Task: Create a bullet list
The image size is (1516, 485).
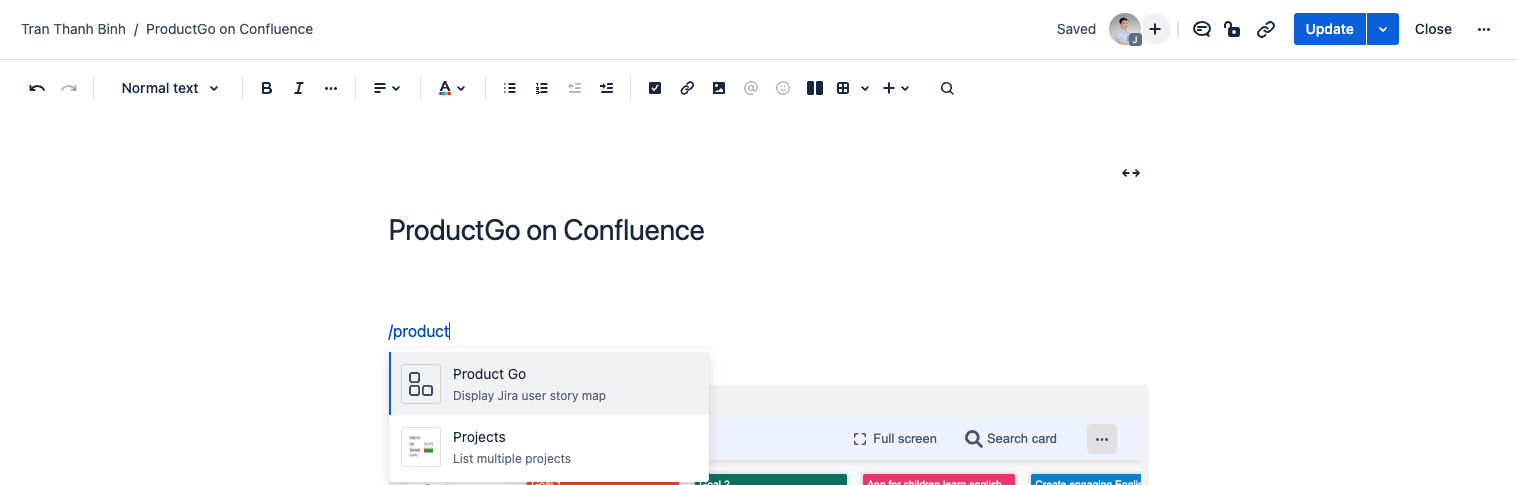Action: point(510,88)
